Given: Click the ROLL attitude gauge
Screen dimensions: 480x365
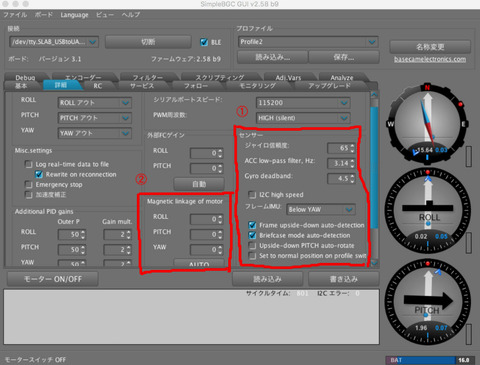Looking at the screenshot, I should click(428, 210).
